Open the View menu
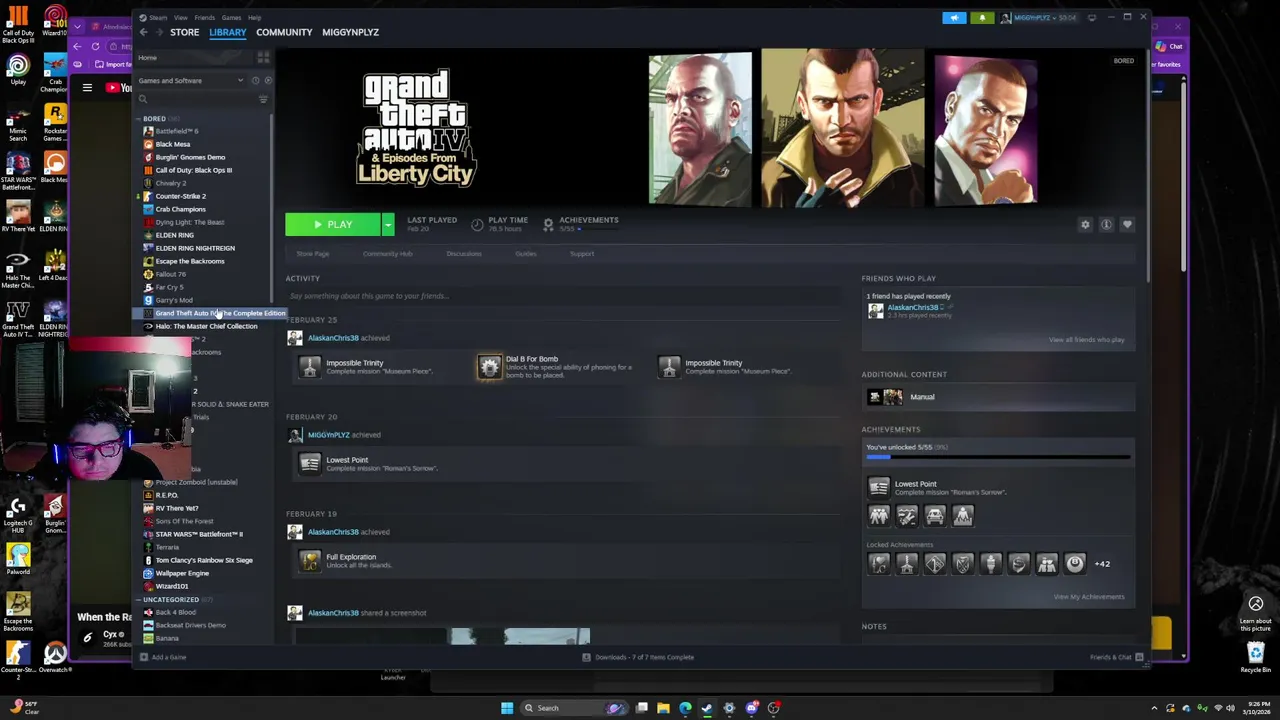Screen dimensions: 1280x720 (x=181, y=17)
